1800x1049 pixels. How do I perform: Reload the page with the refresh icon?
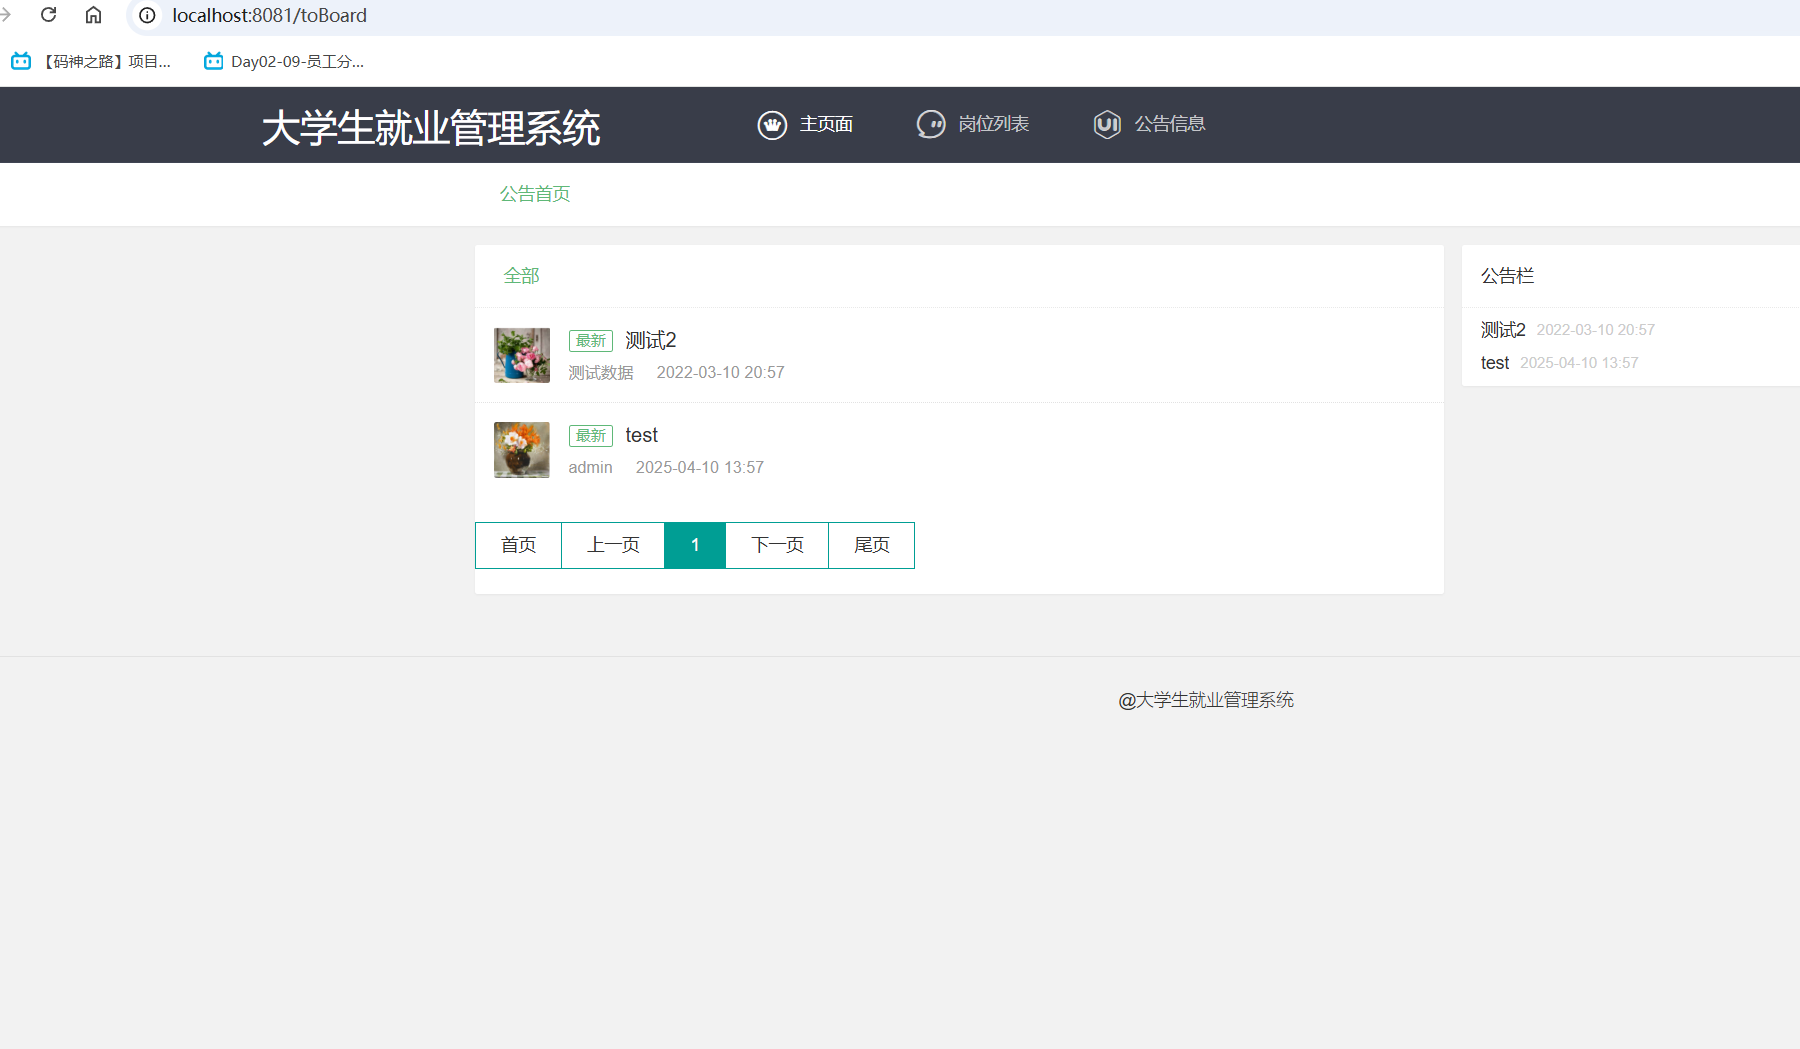point(48,15)
